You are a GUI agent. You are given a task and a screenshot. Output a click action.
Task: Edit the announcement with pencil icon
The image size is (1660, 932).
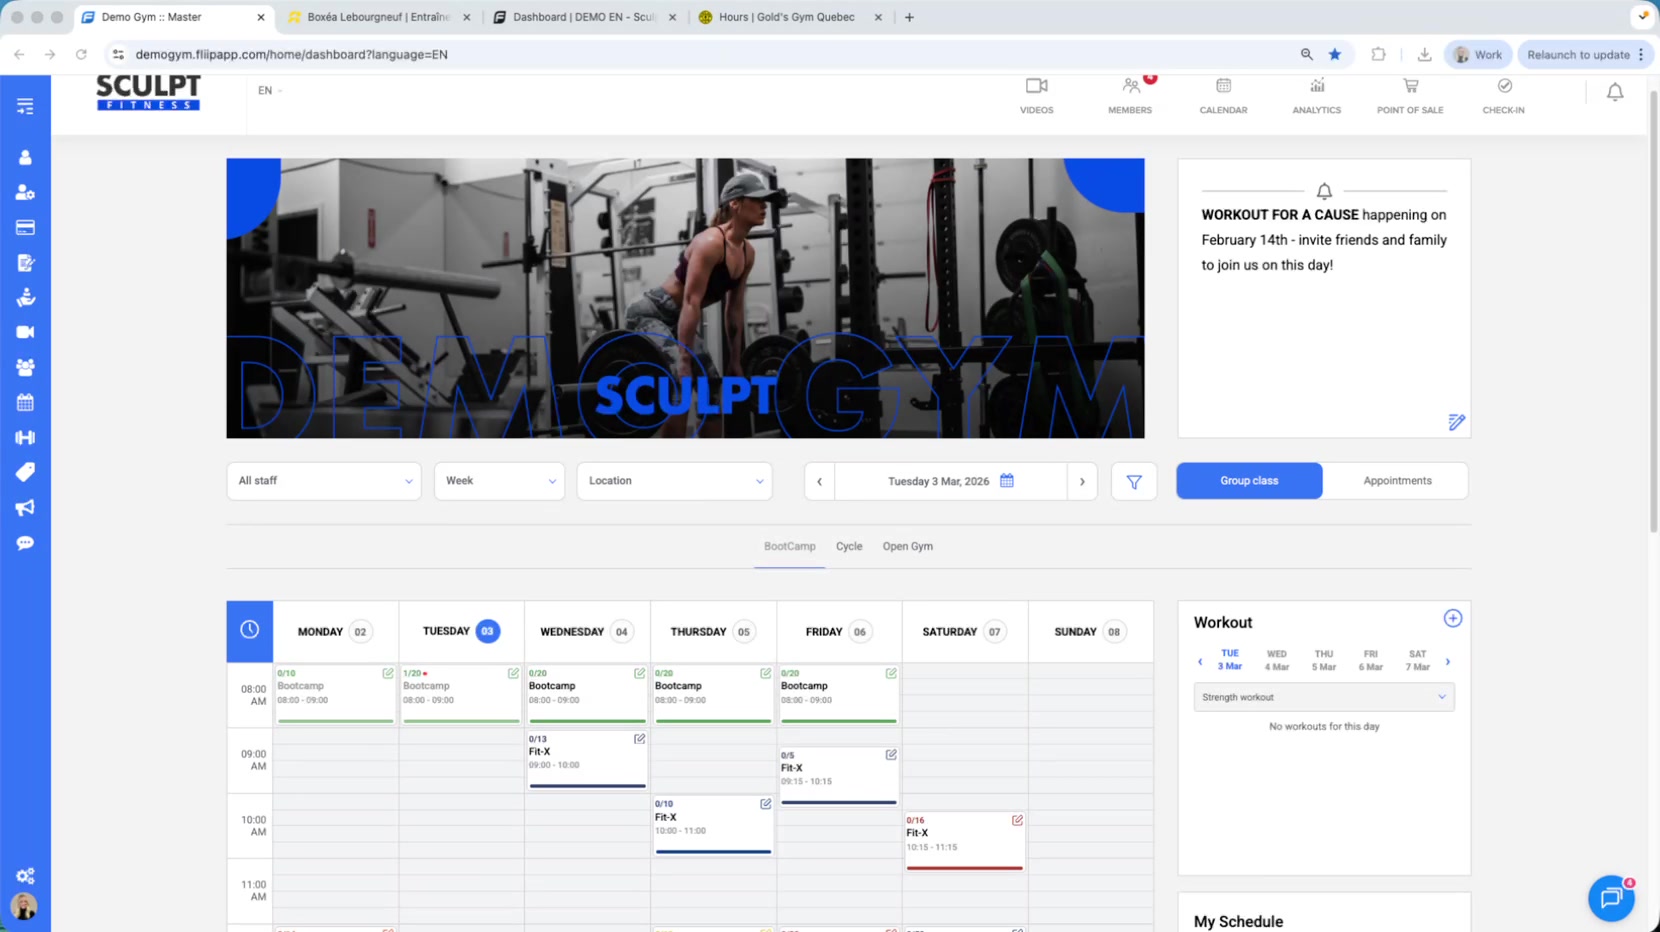pyautogui.click(x=1456, y=422)
